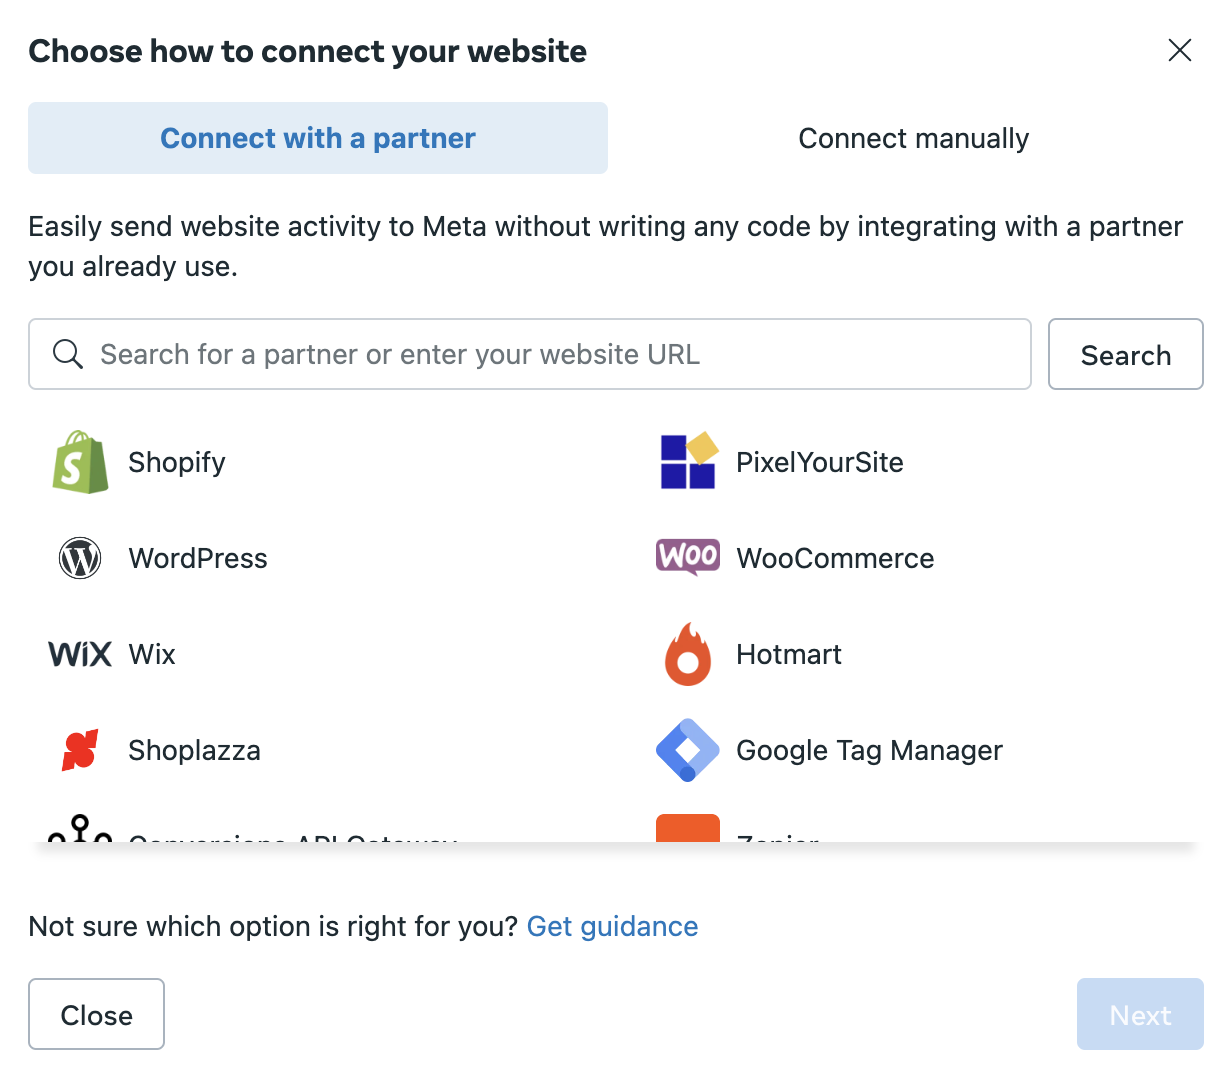Choose the Google Tag Manager label
Image resolution: width=1228 pixels, height=1078 pixels.
pos(869,750)
